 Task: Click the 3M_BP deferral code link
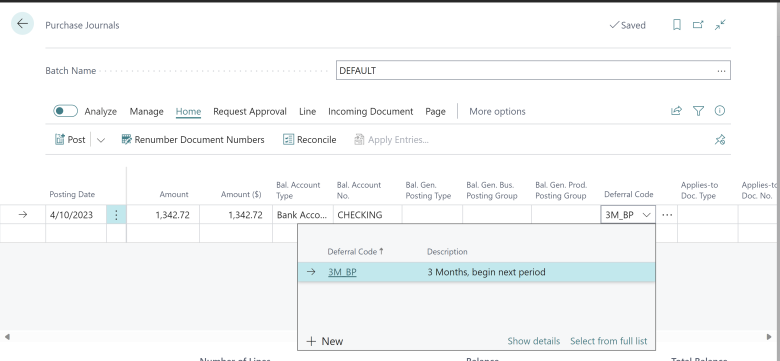342,272
